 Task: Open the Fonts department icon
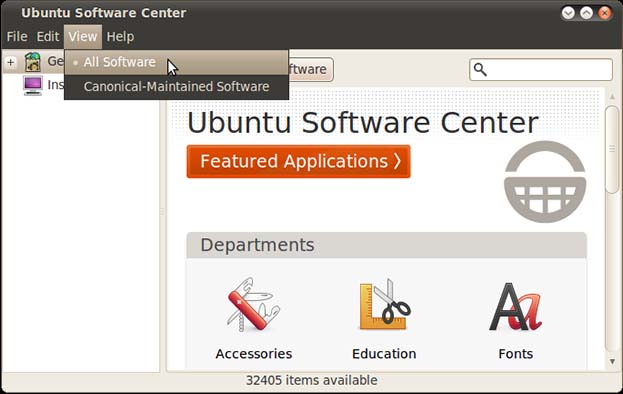pos(516,307)
